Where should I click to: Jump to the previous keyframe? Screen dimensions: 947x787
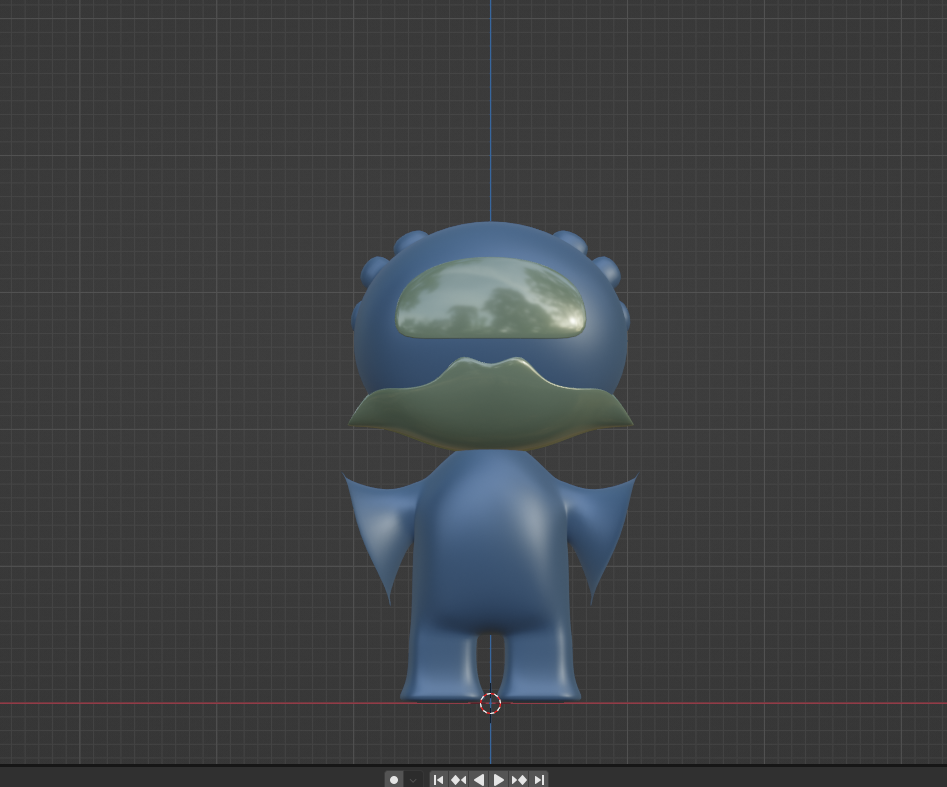point(458,779)
